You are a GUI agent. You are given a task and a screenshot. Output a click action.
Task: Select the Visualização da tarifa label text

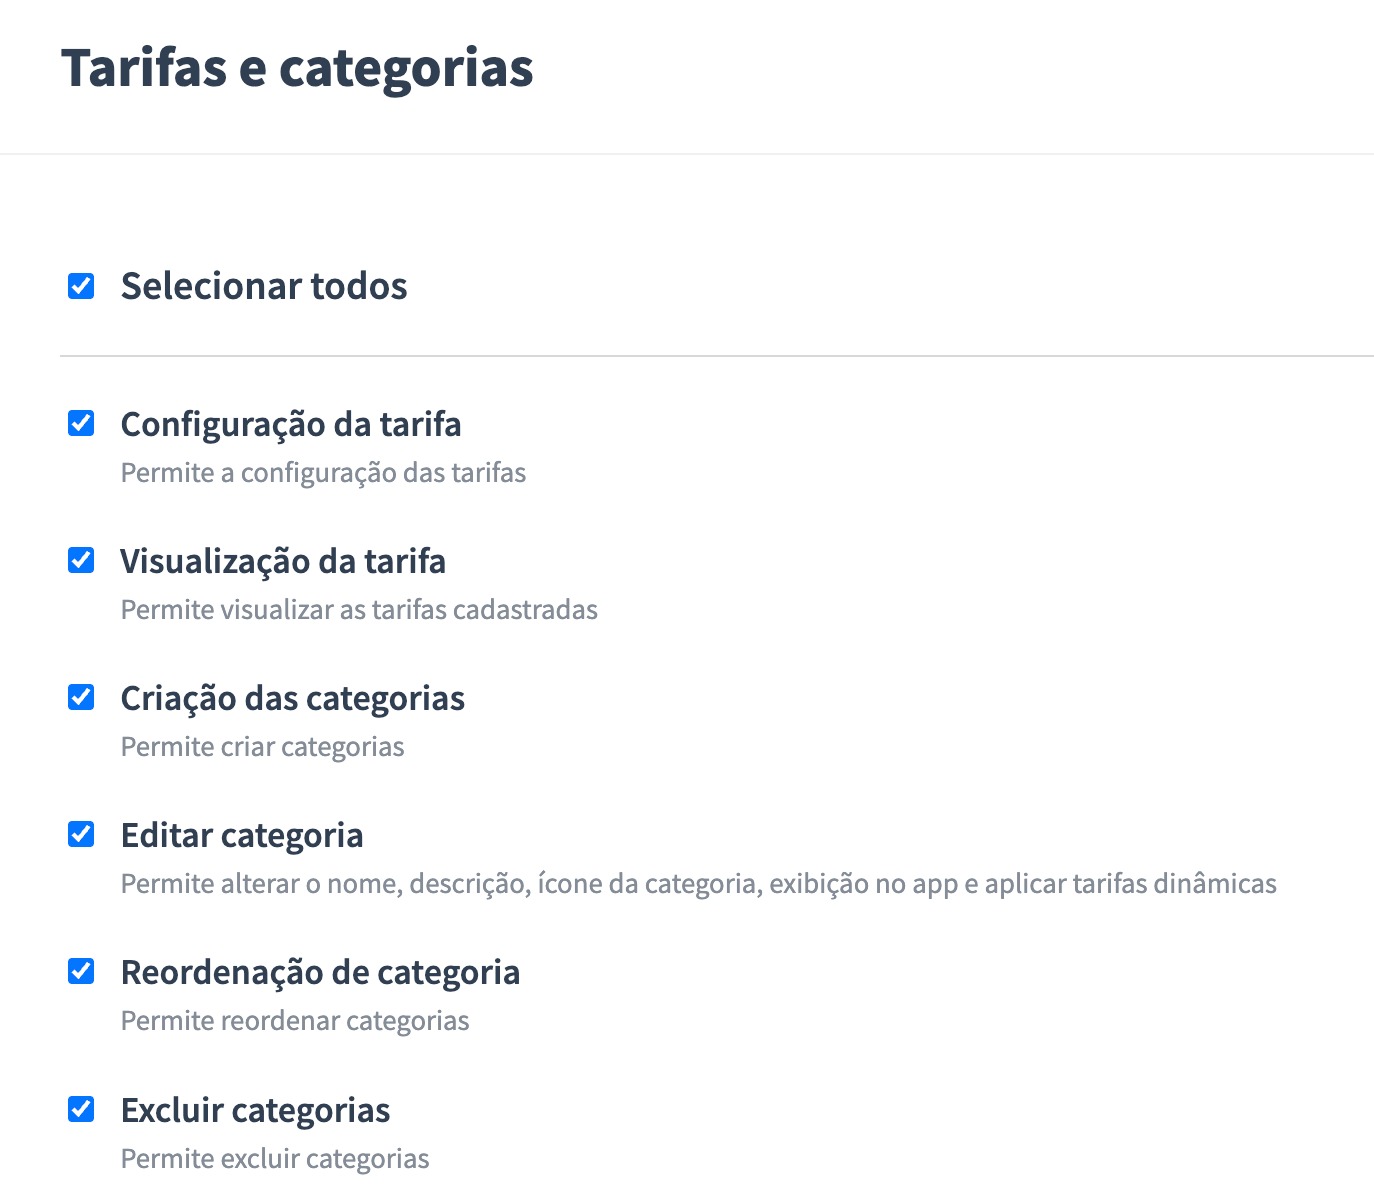click(283, 562)
